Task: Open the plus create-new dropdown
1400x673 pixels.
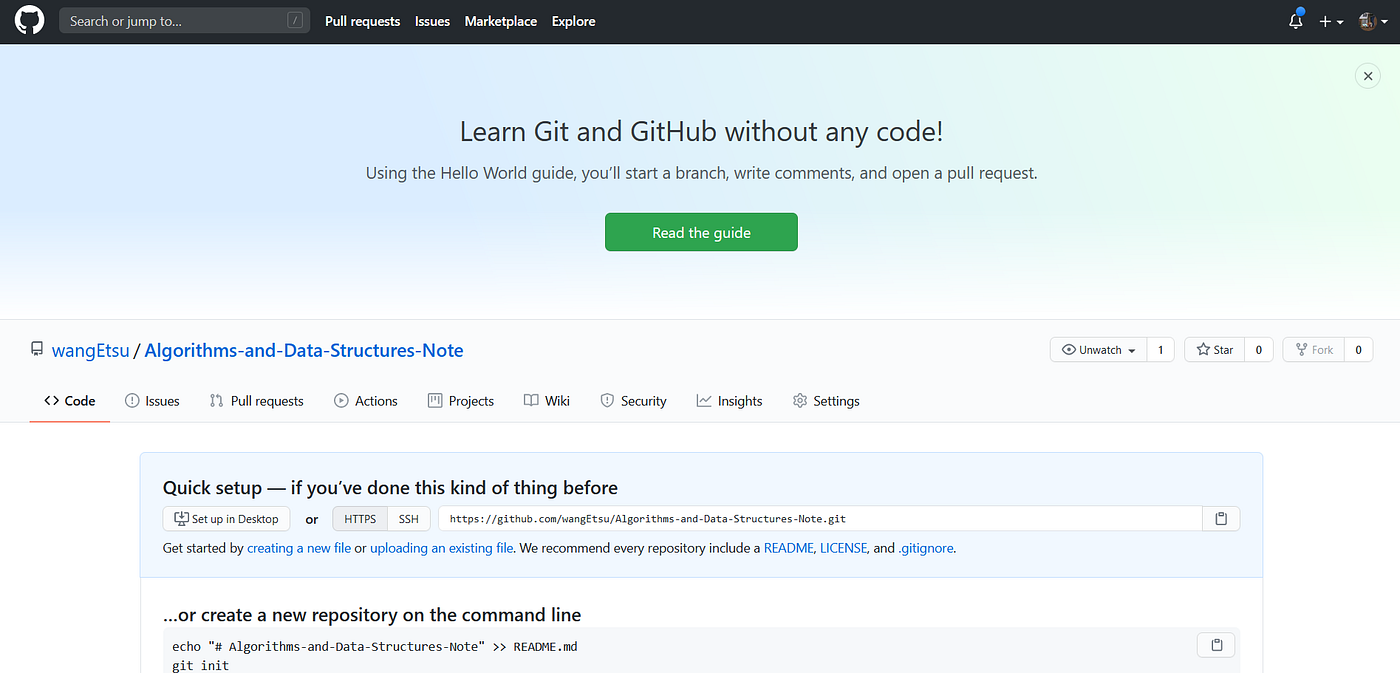Action: [1331, 21]
